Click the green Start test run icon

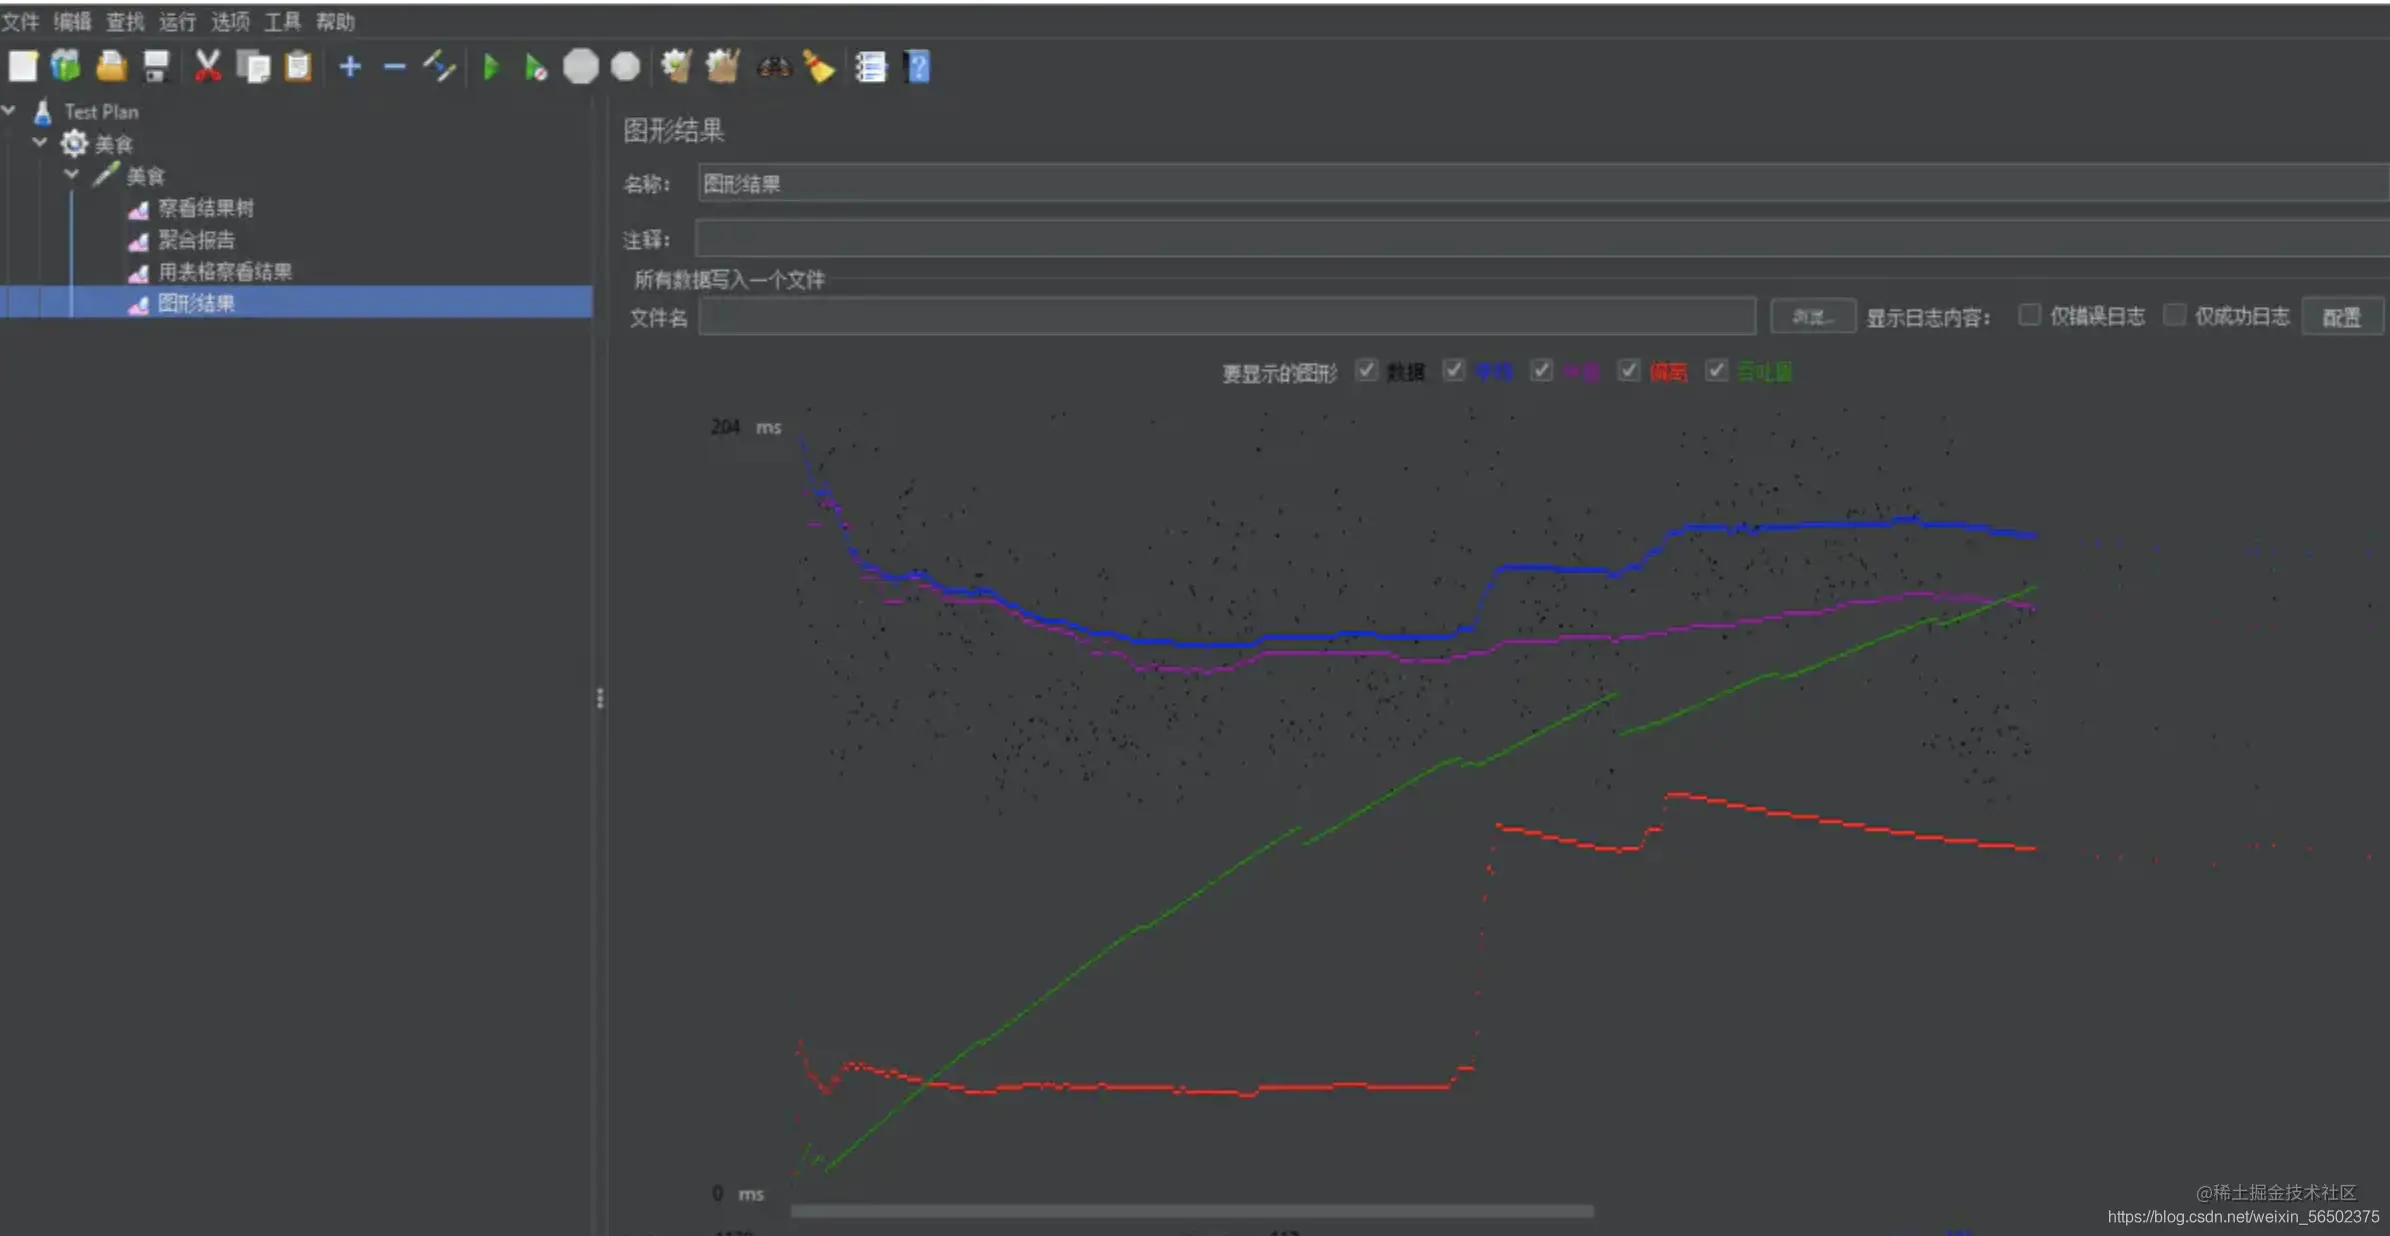point(491,67)
